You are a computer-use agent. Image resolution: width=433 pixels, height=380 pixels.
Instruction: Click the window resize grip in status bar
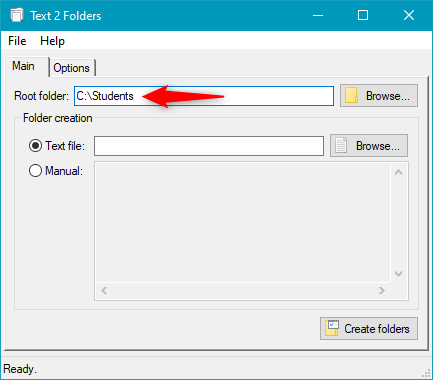[x=427, y=373]
